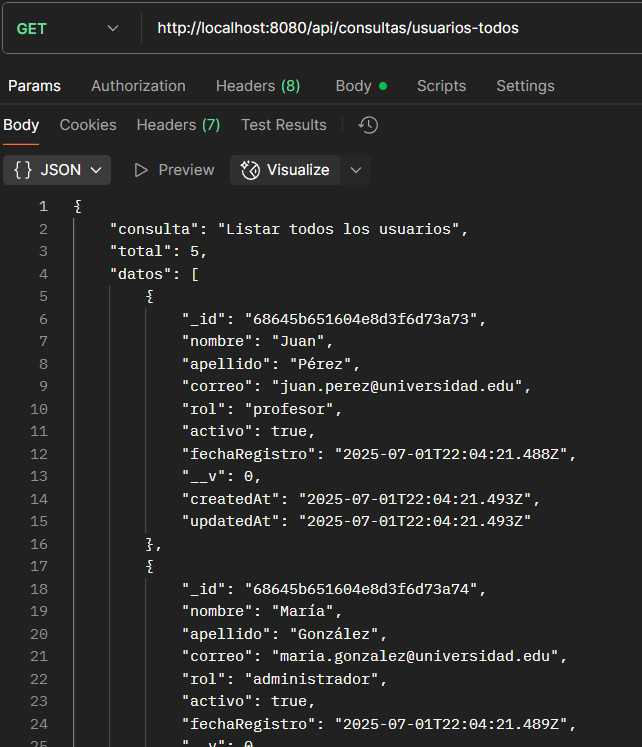Open the request Body tab with the green dot
This screenshot has width=642, height=747.
click(x=361, y=86)
